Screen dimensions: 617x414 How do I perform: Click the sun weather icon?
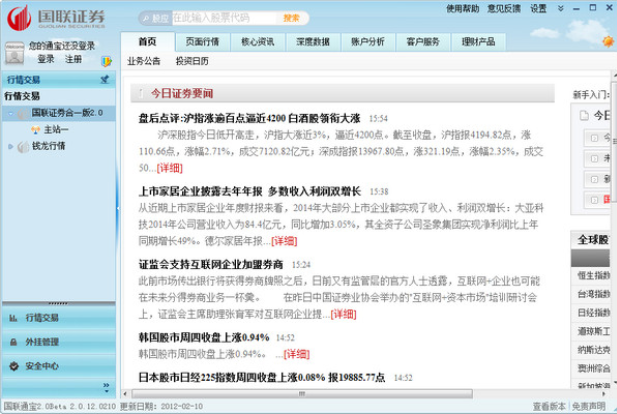608,41
